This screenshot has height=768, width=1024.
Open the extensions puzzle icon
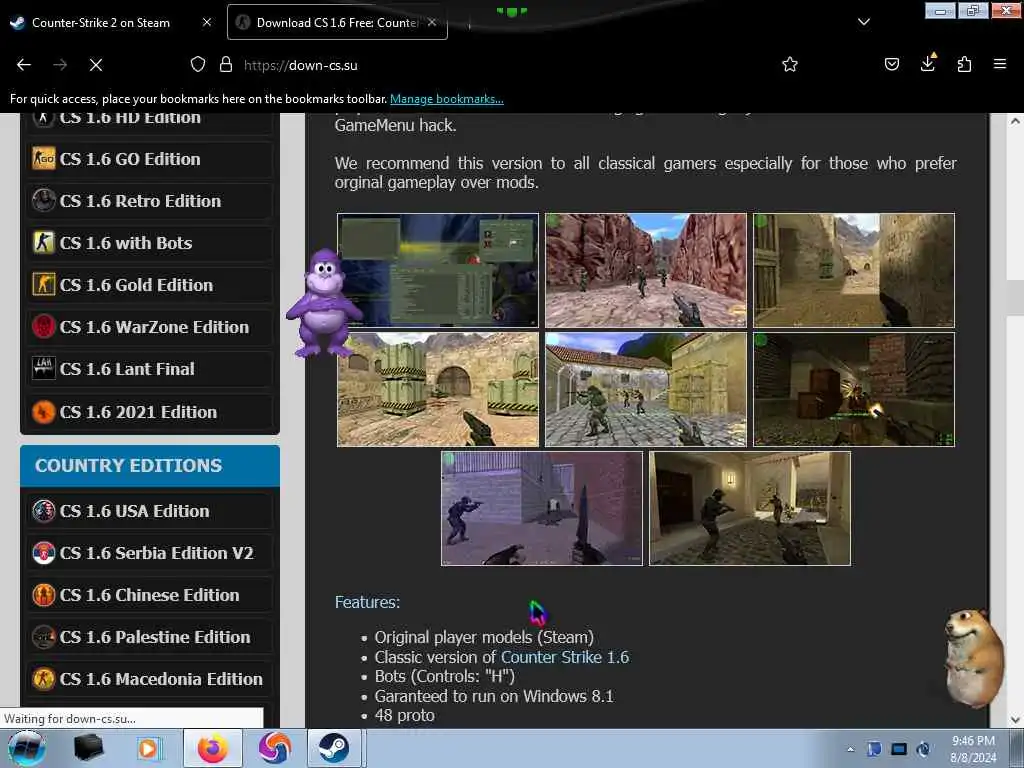[x=965, y=64]
